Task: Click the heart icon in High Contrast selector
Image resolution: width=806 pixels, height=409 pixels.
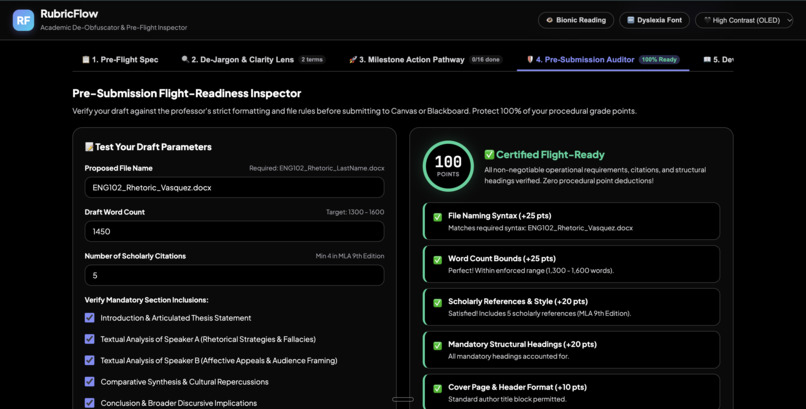Action: click(x=707, y=20)
